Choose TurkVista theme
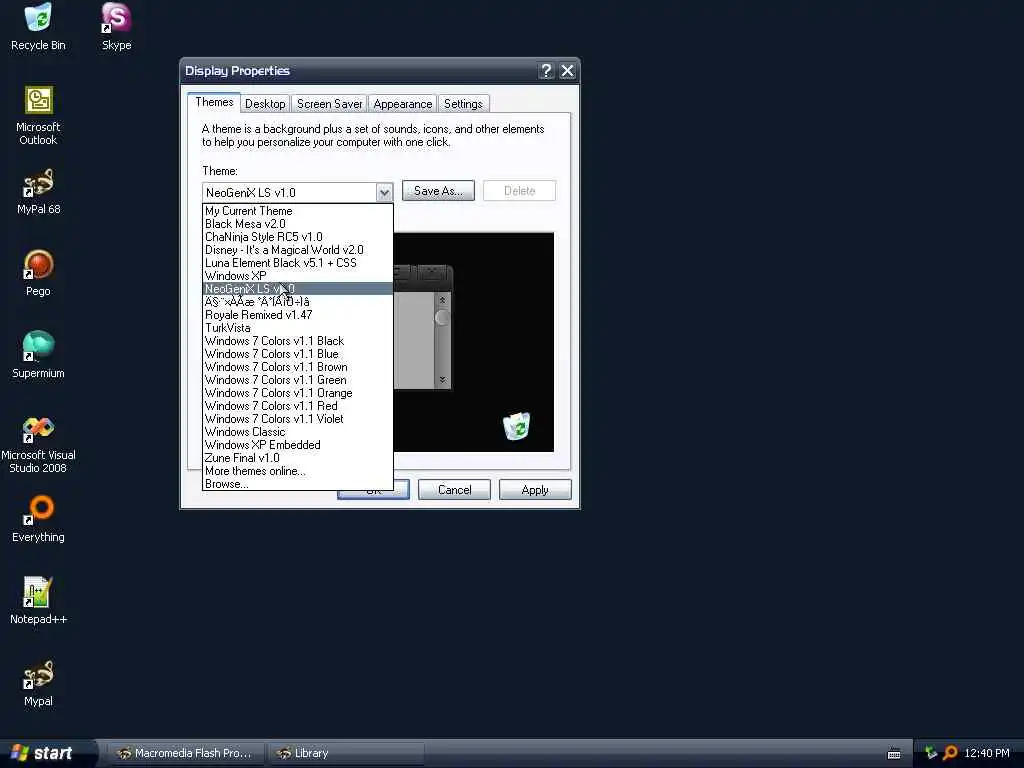Viewport: 1024px width, 768px height. click(x=298, y=328)
